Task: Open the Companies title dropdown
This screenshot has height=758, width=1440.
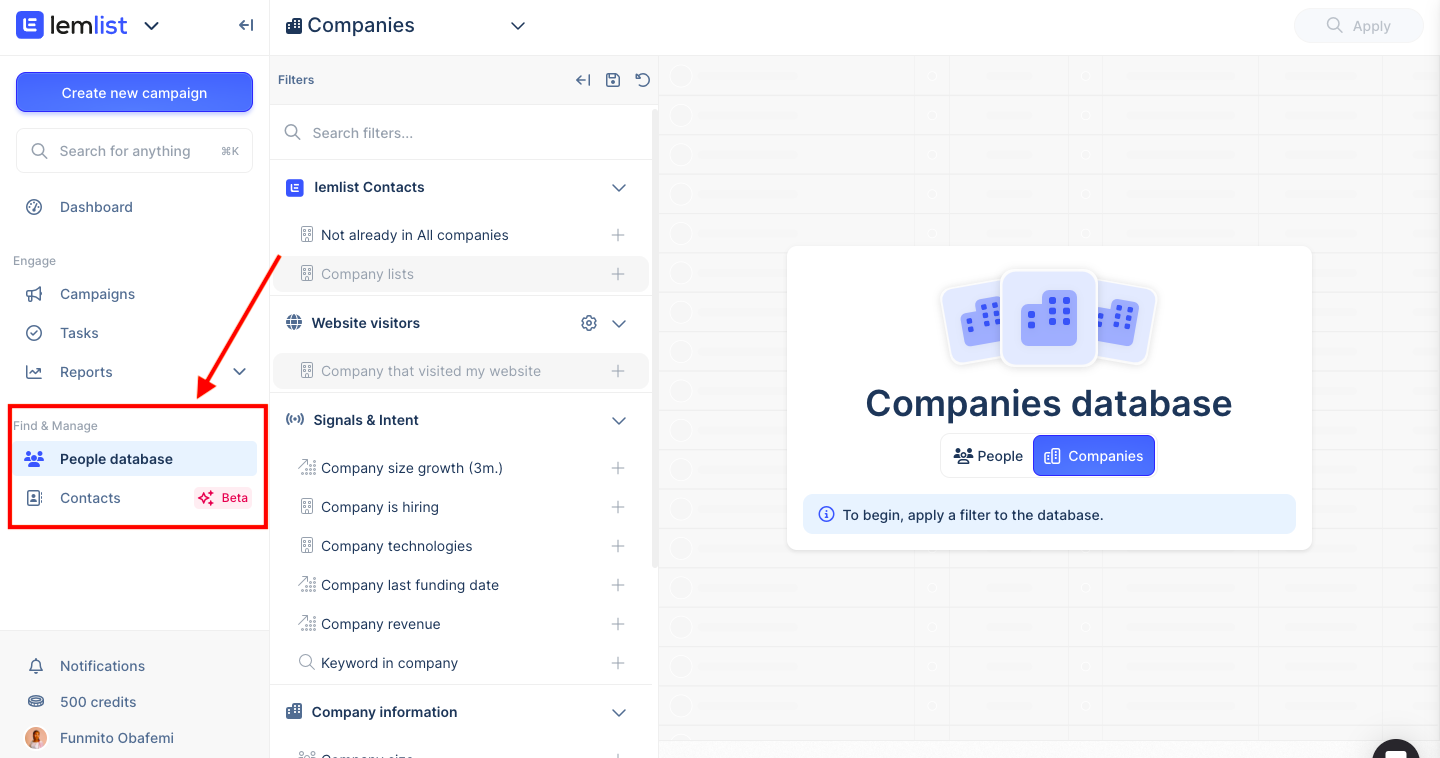Action: pyautogui.click(x=518, y=26)
